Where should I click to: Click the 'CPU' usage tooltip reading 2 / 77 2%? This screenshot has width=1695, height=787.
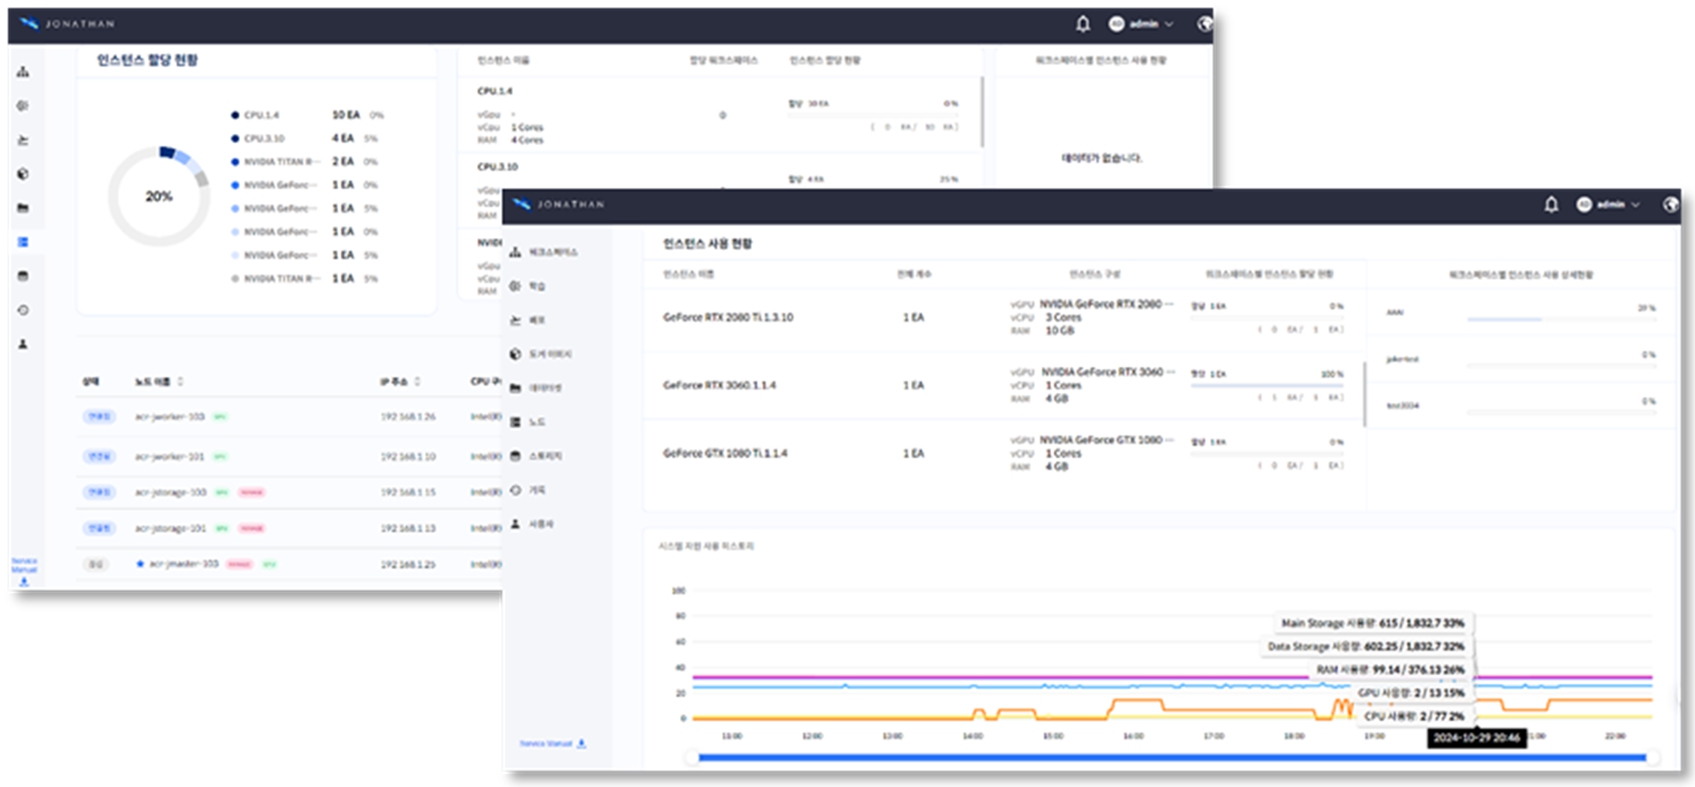[1414, 716]
